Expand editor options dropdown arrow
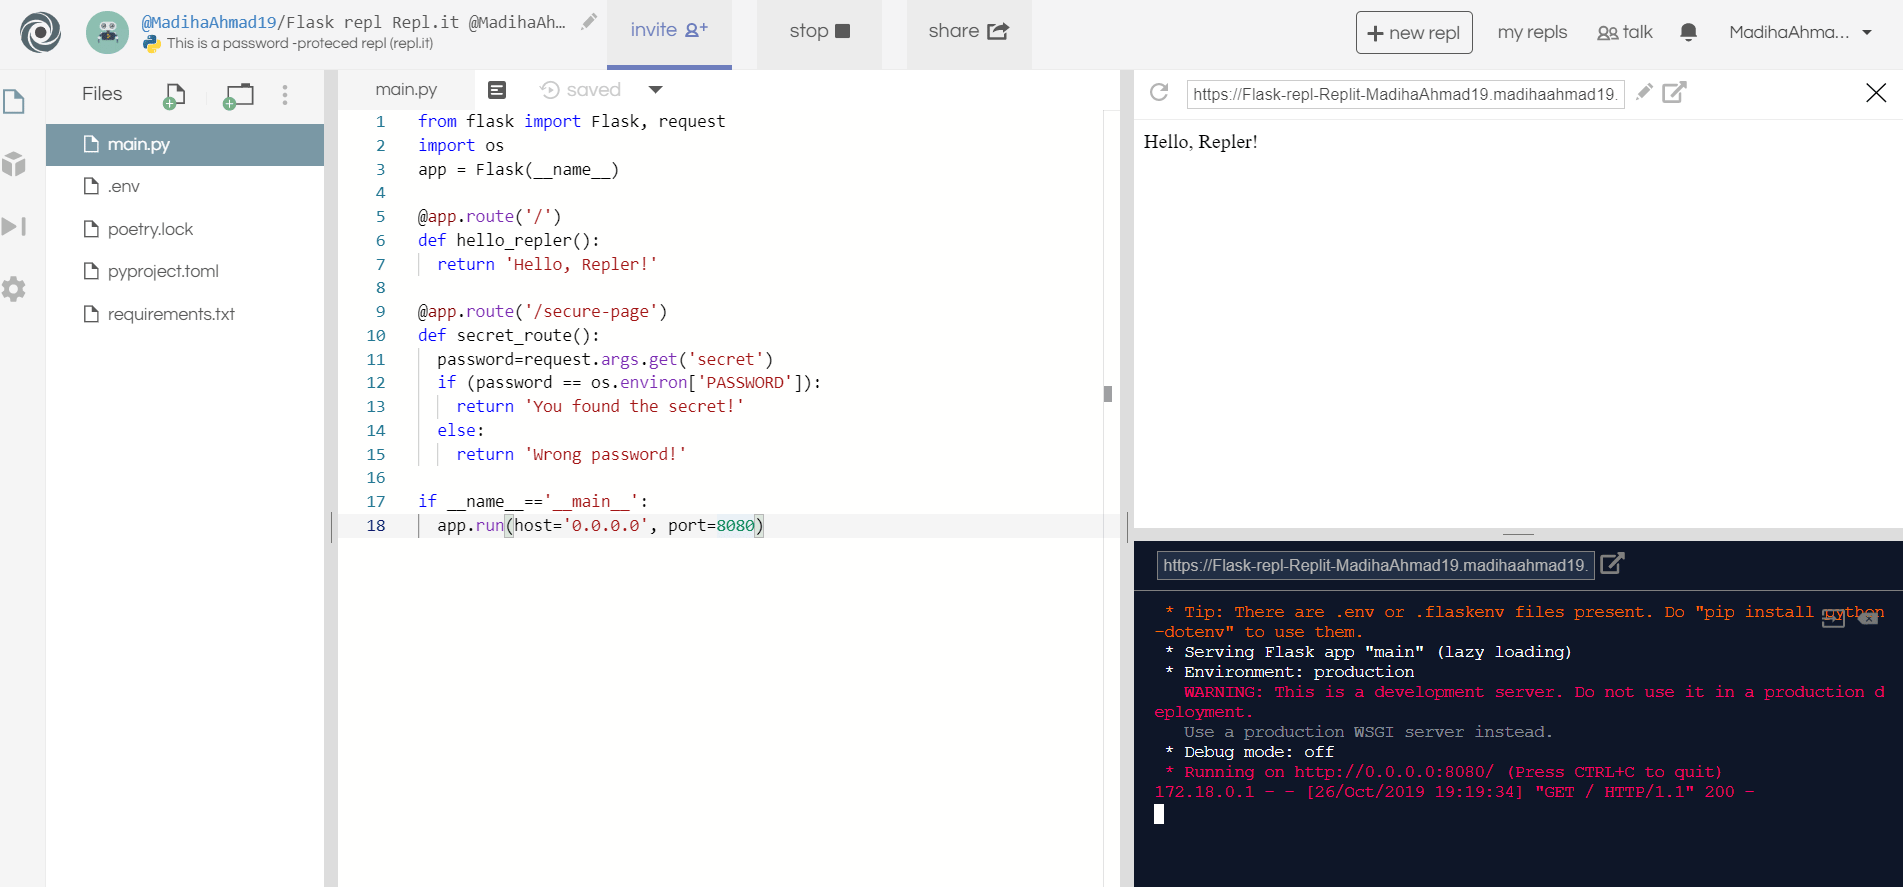The width and height of the screenshot is (1903, 887). tap(655, 90)
